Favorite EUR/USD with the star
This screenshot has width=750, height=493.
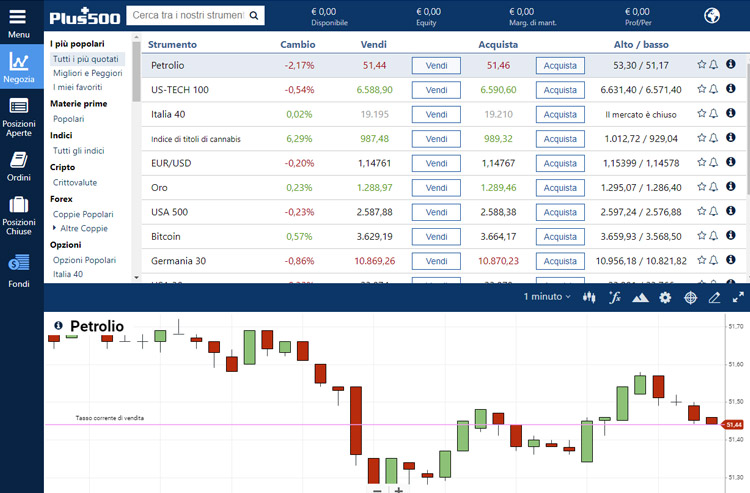[x=701, y=162]
